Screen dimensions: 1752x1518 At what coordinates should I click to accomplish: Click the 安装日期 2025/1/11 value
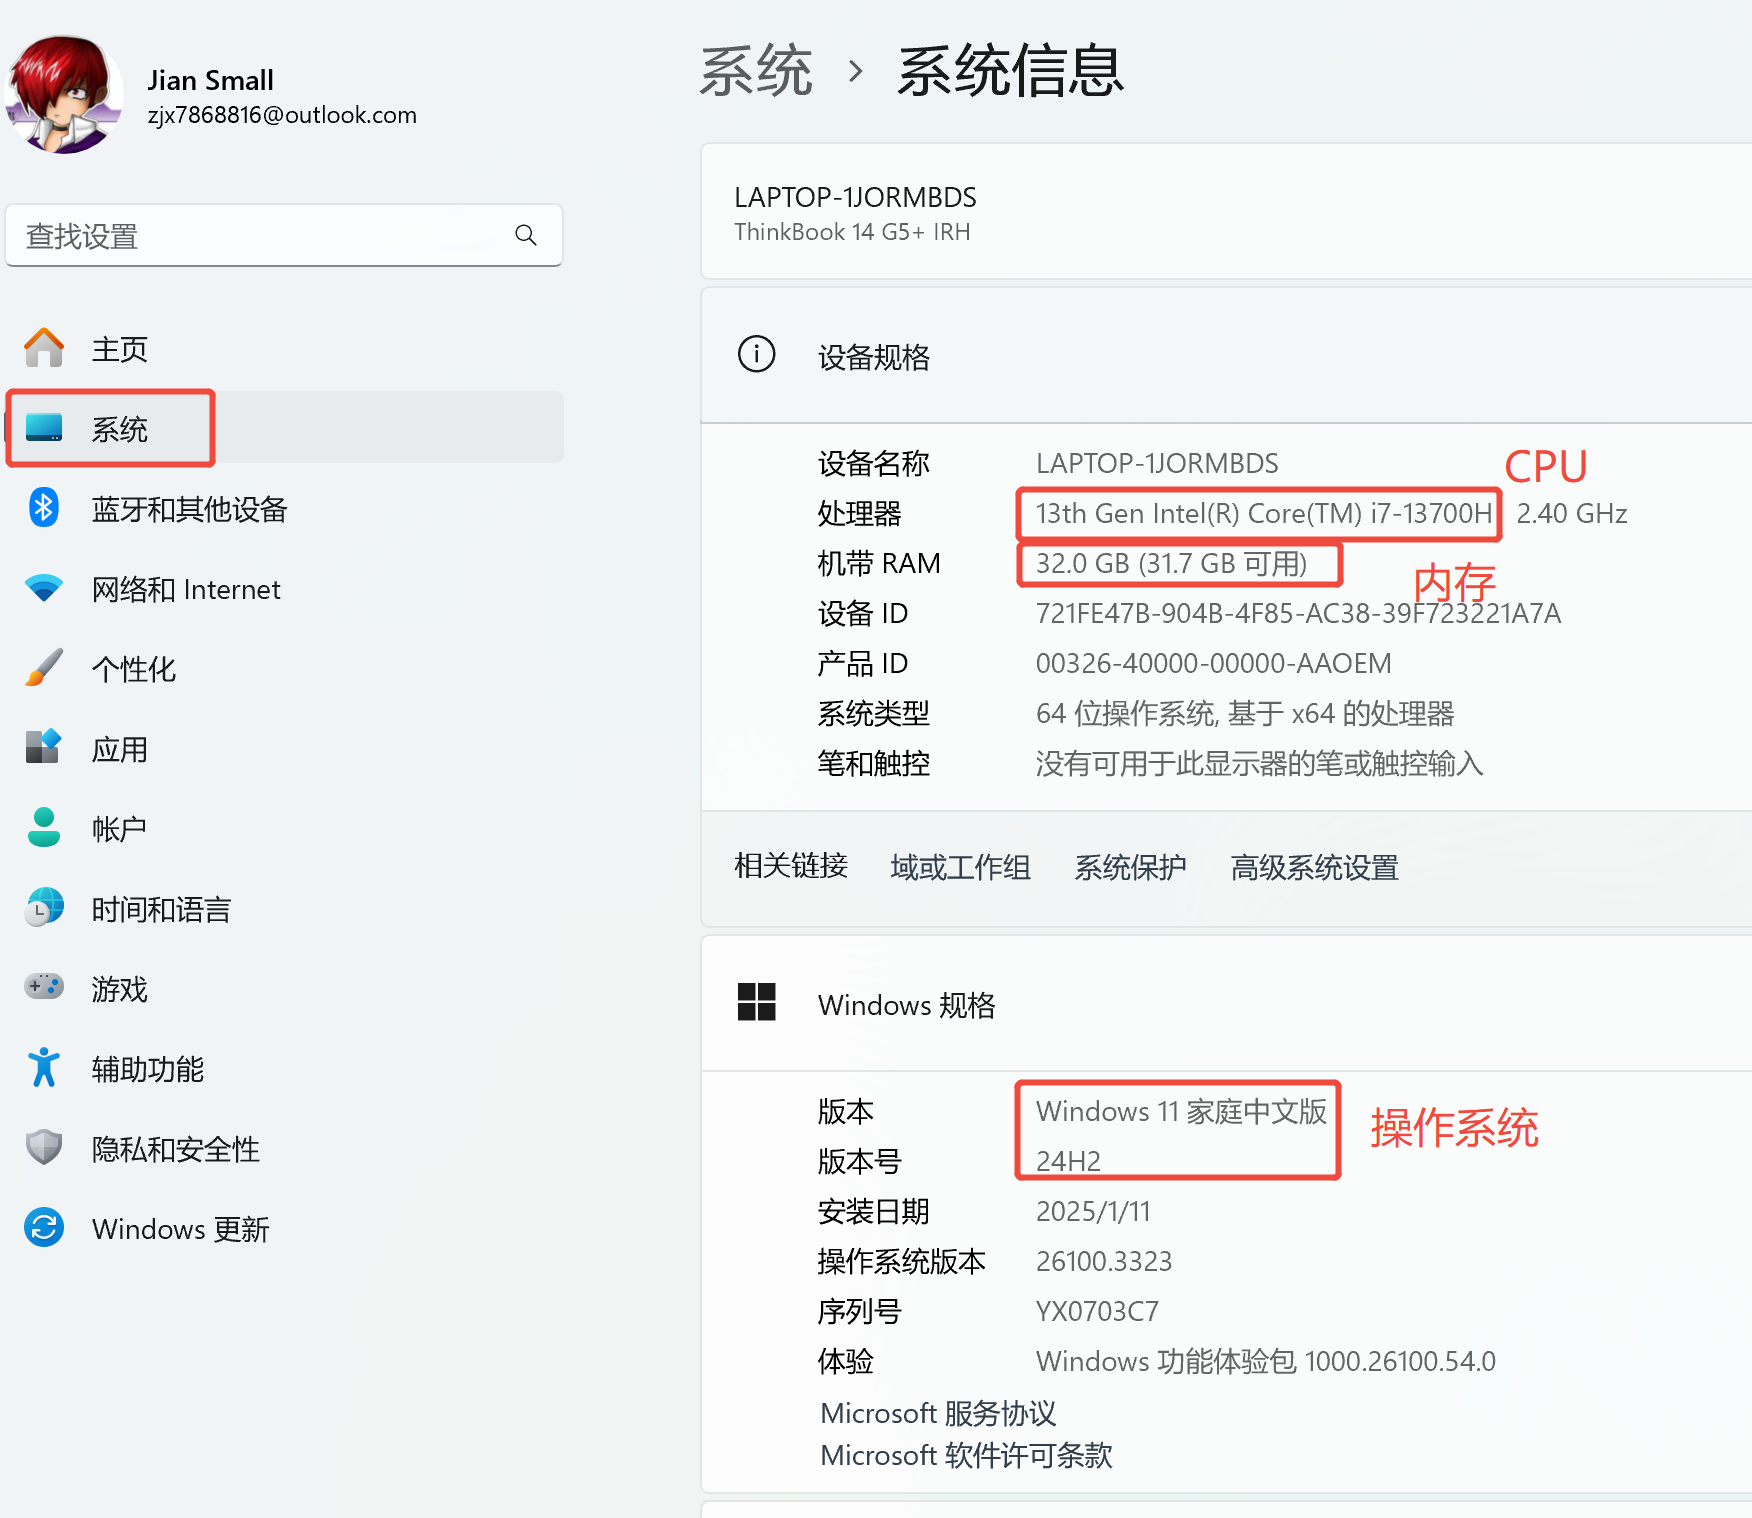click(x=1093, y=1211)
